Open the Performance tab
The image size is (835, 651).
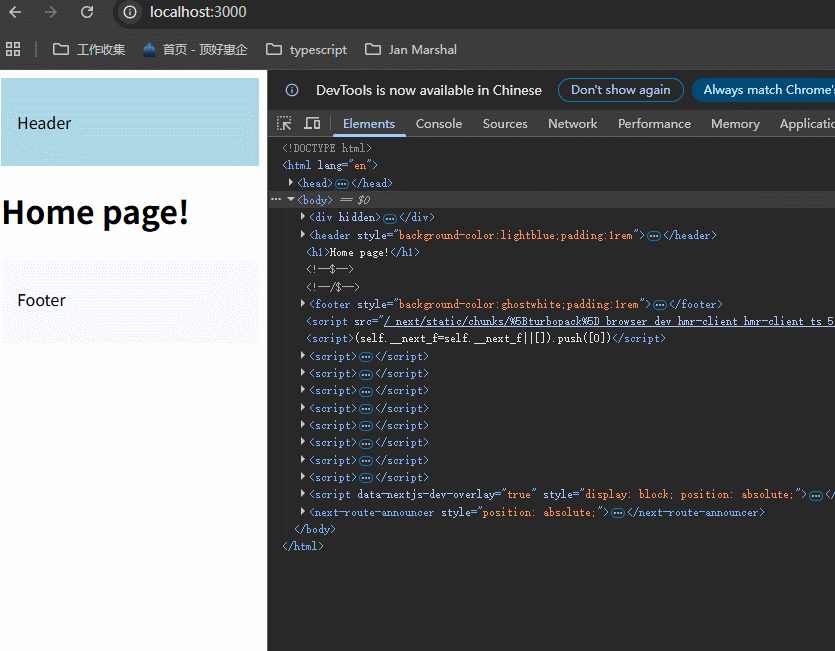pos(654,124)
